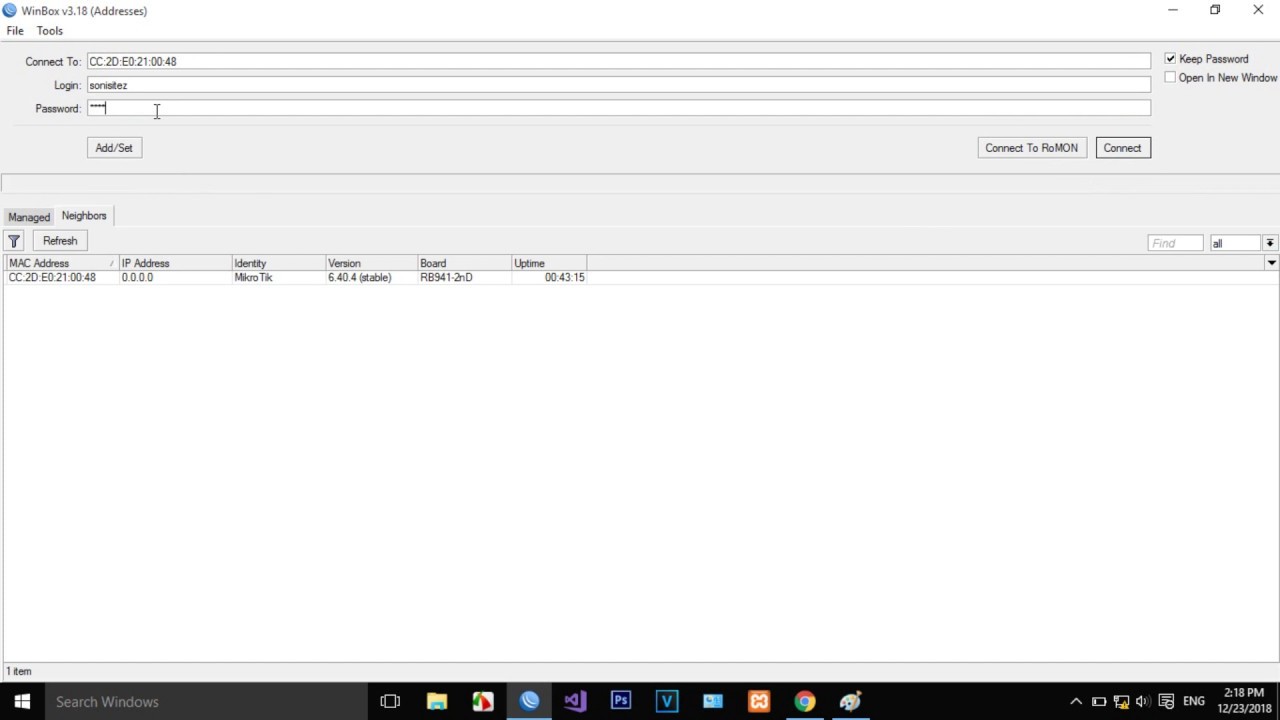Click IP address 0.0.0.0 cell
1280x720 pixels.
137,278
